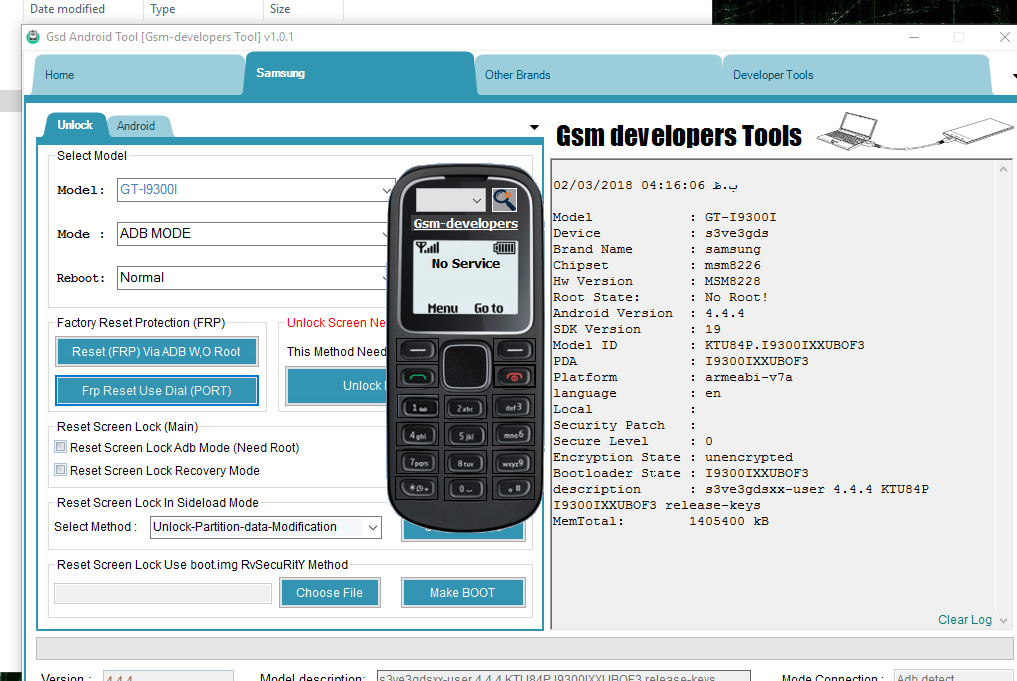1017x681 pixels.
Task: Click the Choose File button
Action: click(329, 593)
